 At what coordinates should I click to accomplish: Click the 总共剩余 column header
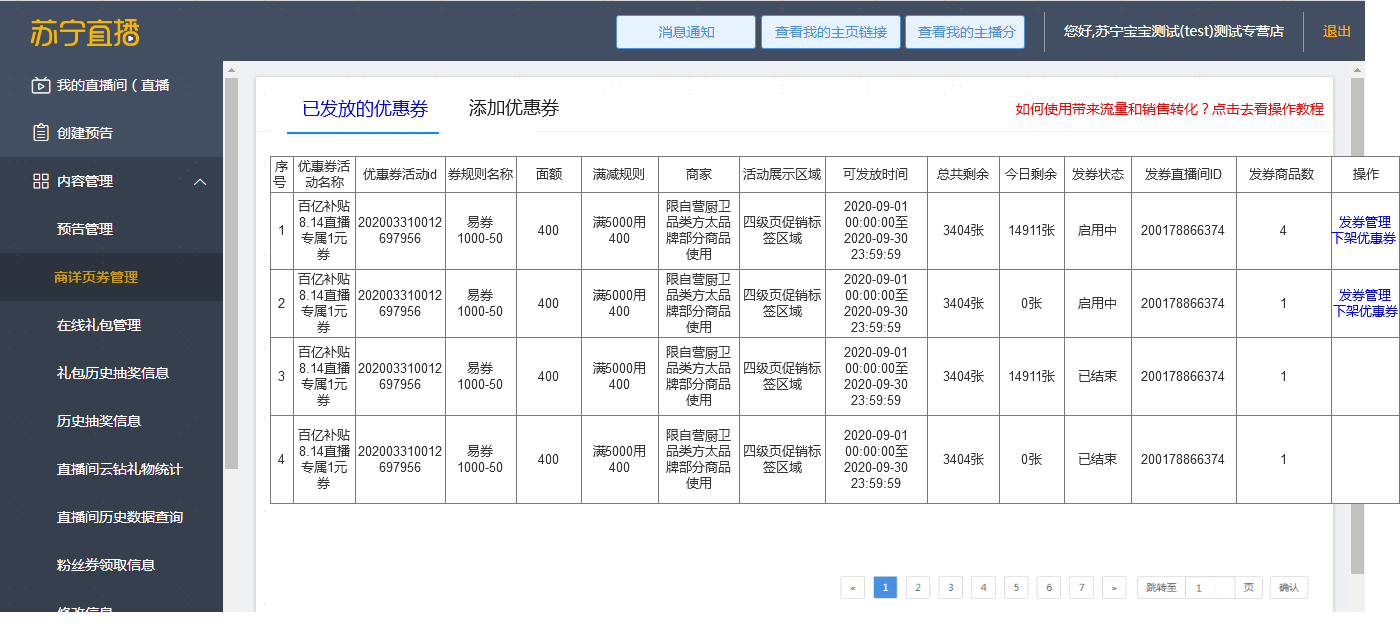963,174
